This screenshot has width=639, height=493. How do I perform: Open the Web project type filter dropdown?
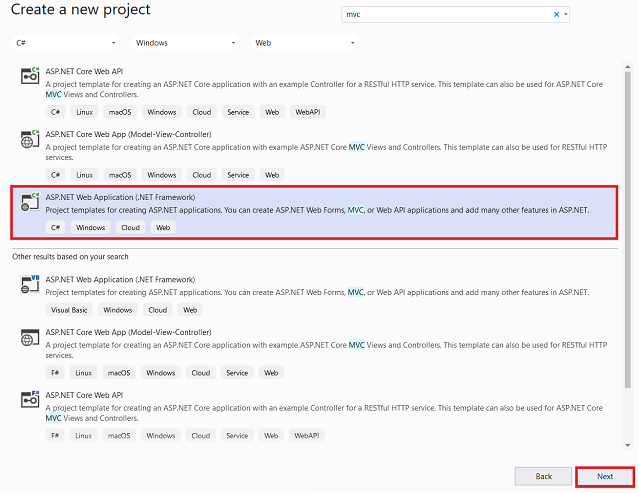point(304,43)
